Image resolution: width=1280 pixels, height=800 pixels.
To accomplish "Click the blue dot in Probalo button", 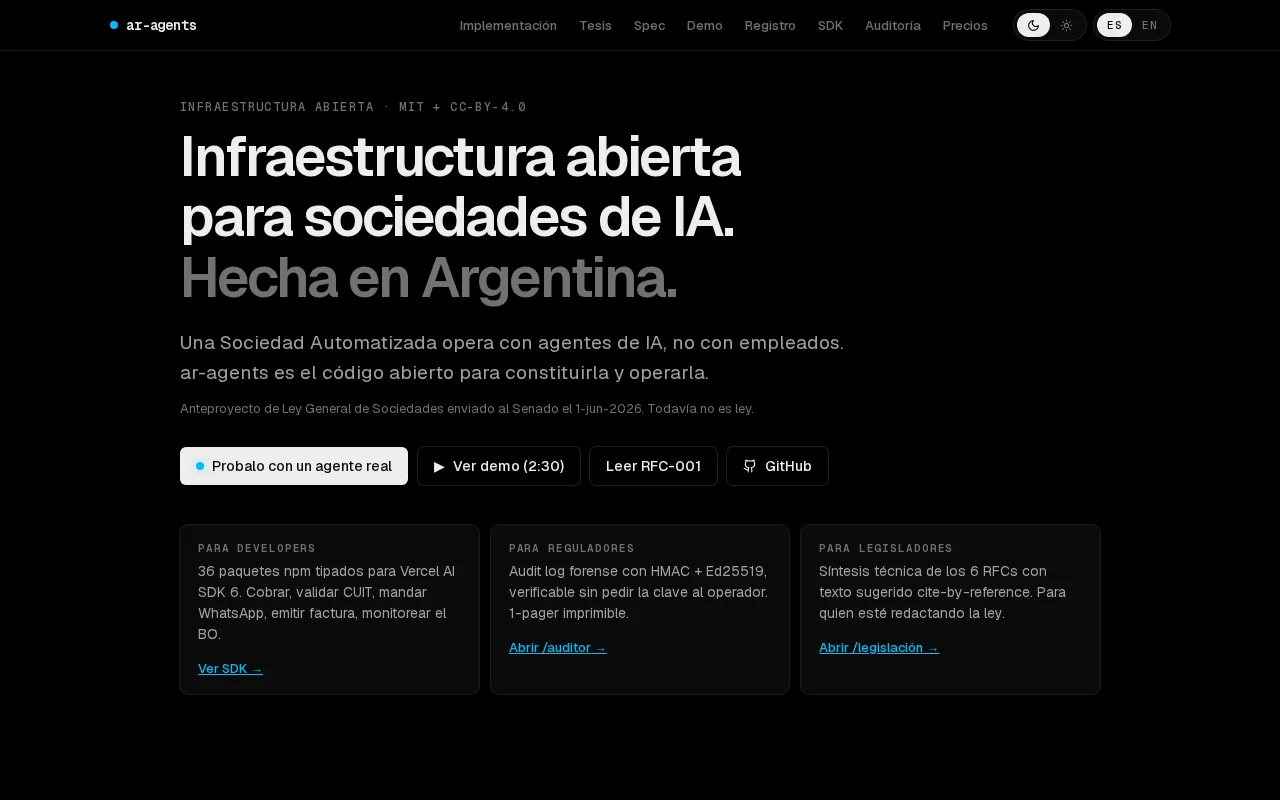I will point(200,466).
